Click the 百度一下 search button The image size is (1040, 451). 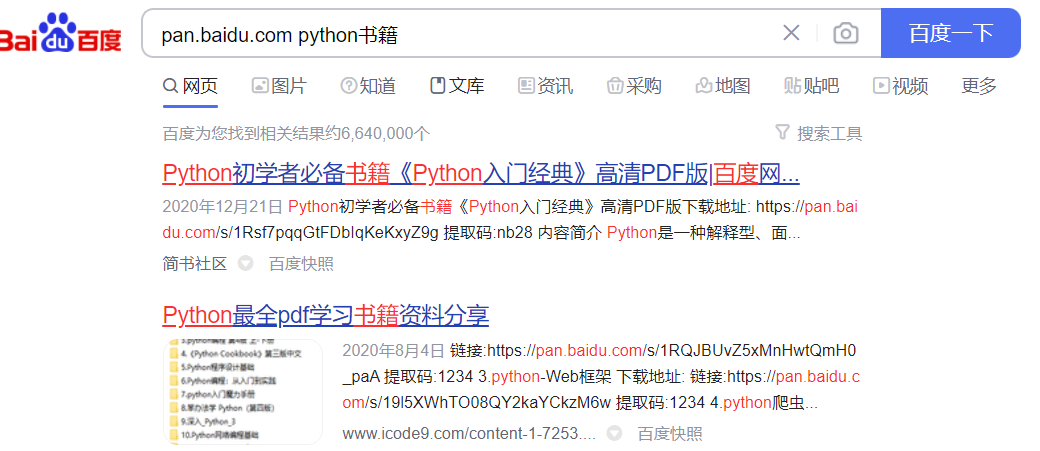click(950, 33)
